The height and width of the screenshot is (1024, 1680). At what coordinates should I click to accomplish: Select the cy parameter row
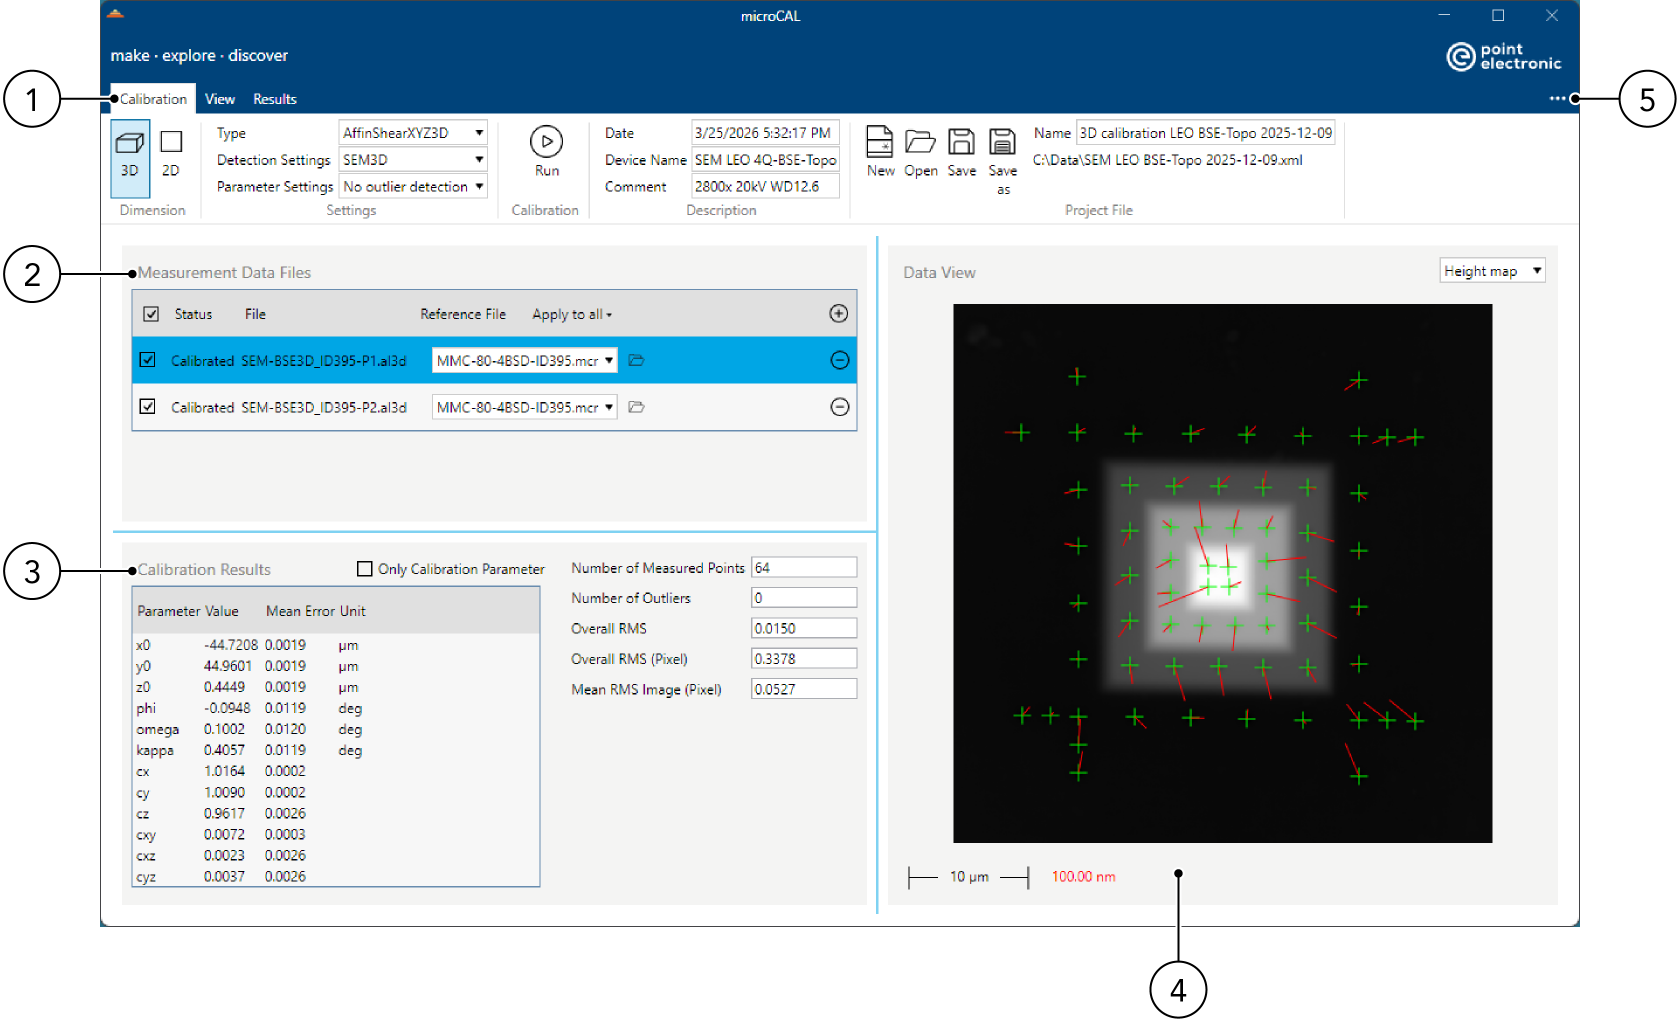coord(336,793)
